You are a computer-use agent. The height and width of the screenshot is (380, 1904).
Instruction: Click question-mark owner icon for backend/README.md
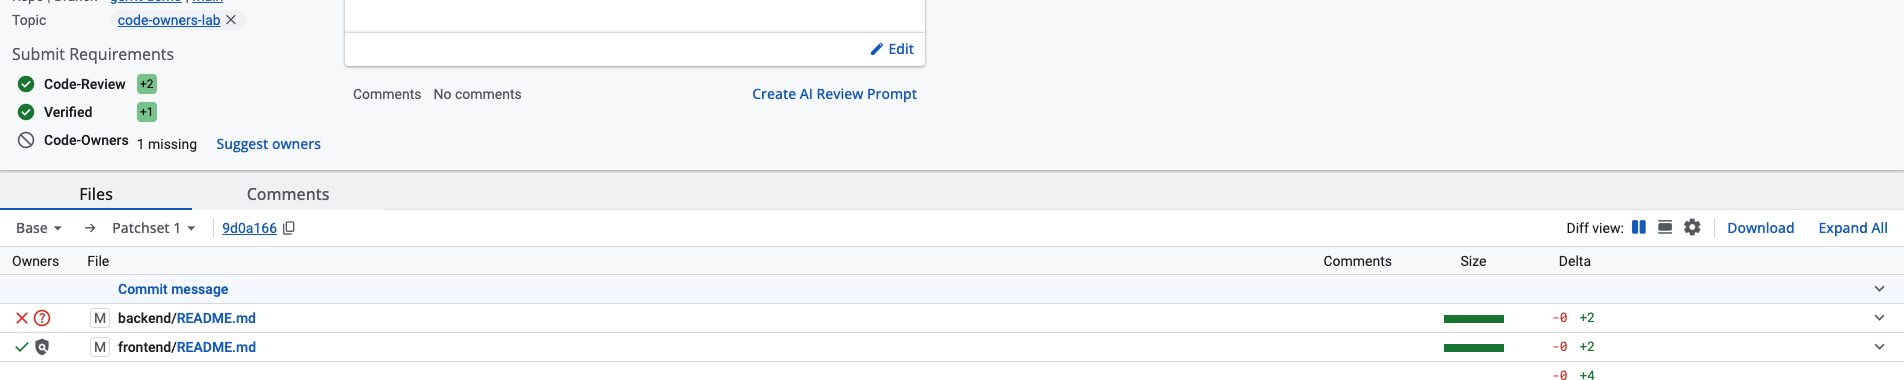click(x=42, y=318)
